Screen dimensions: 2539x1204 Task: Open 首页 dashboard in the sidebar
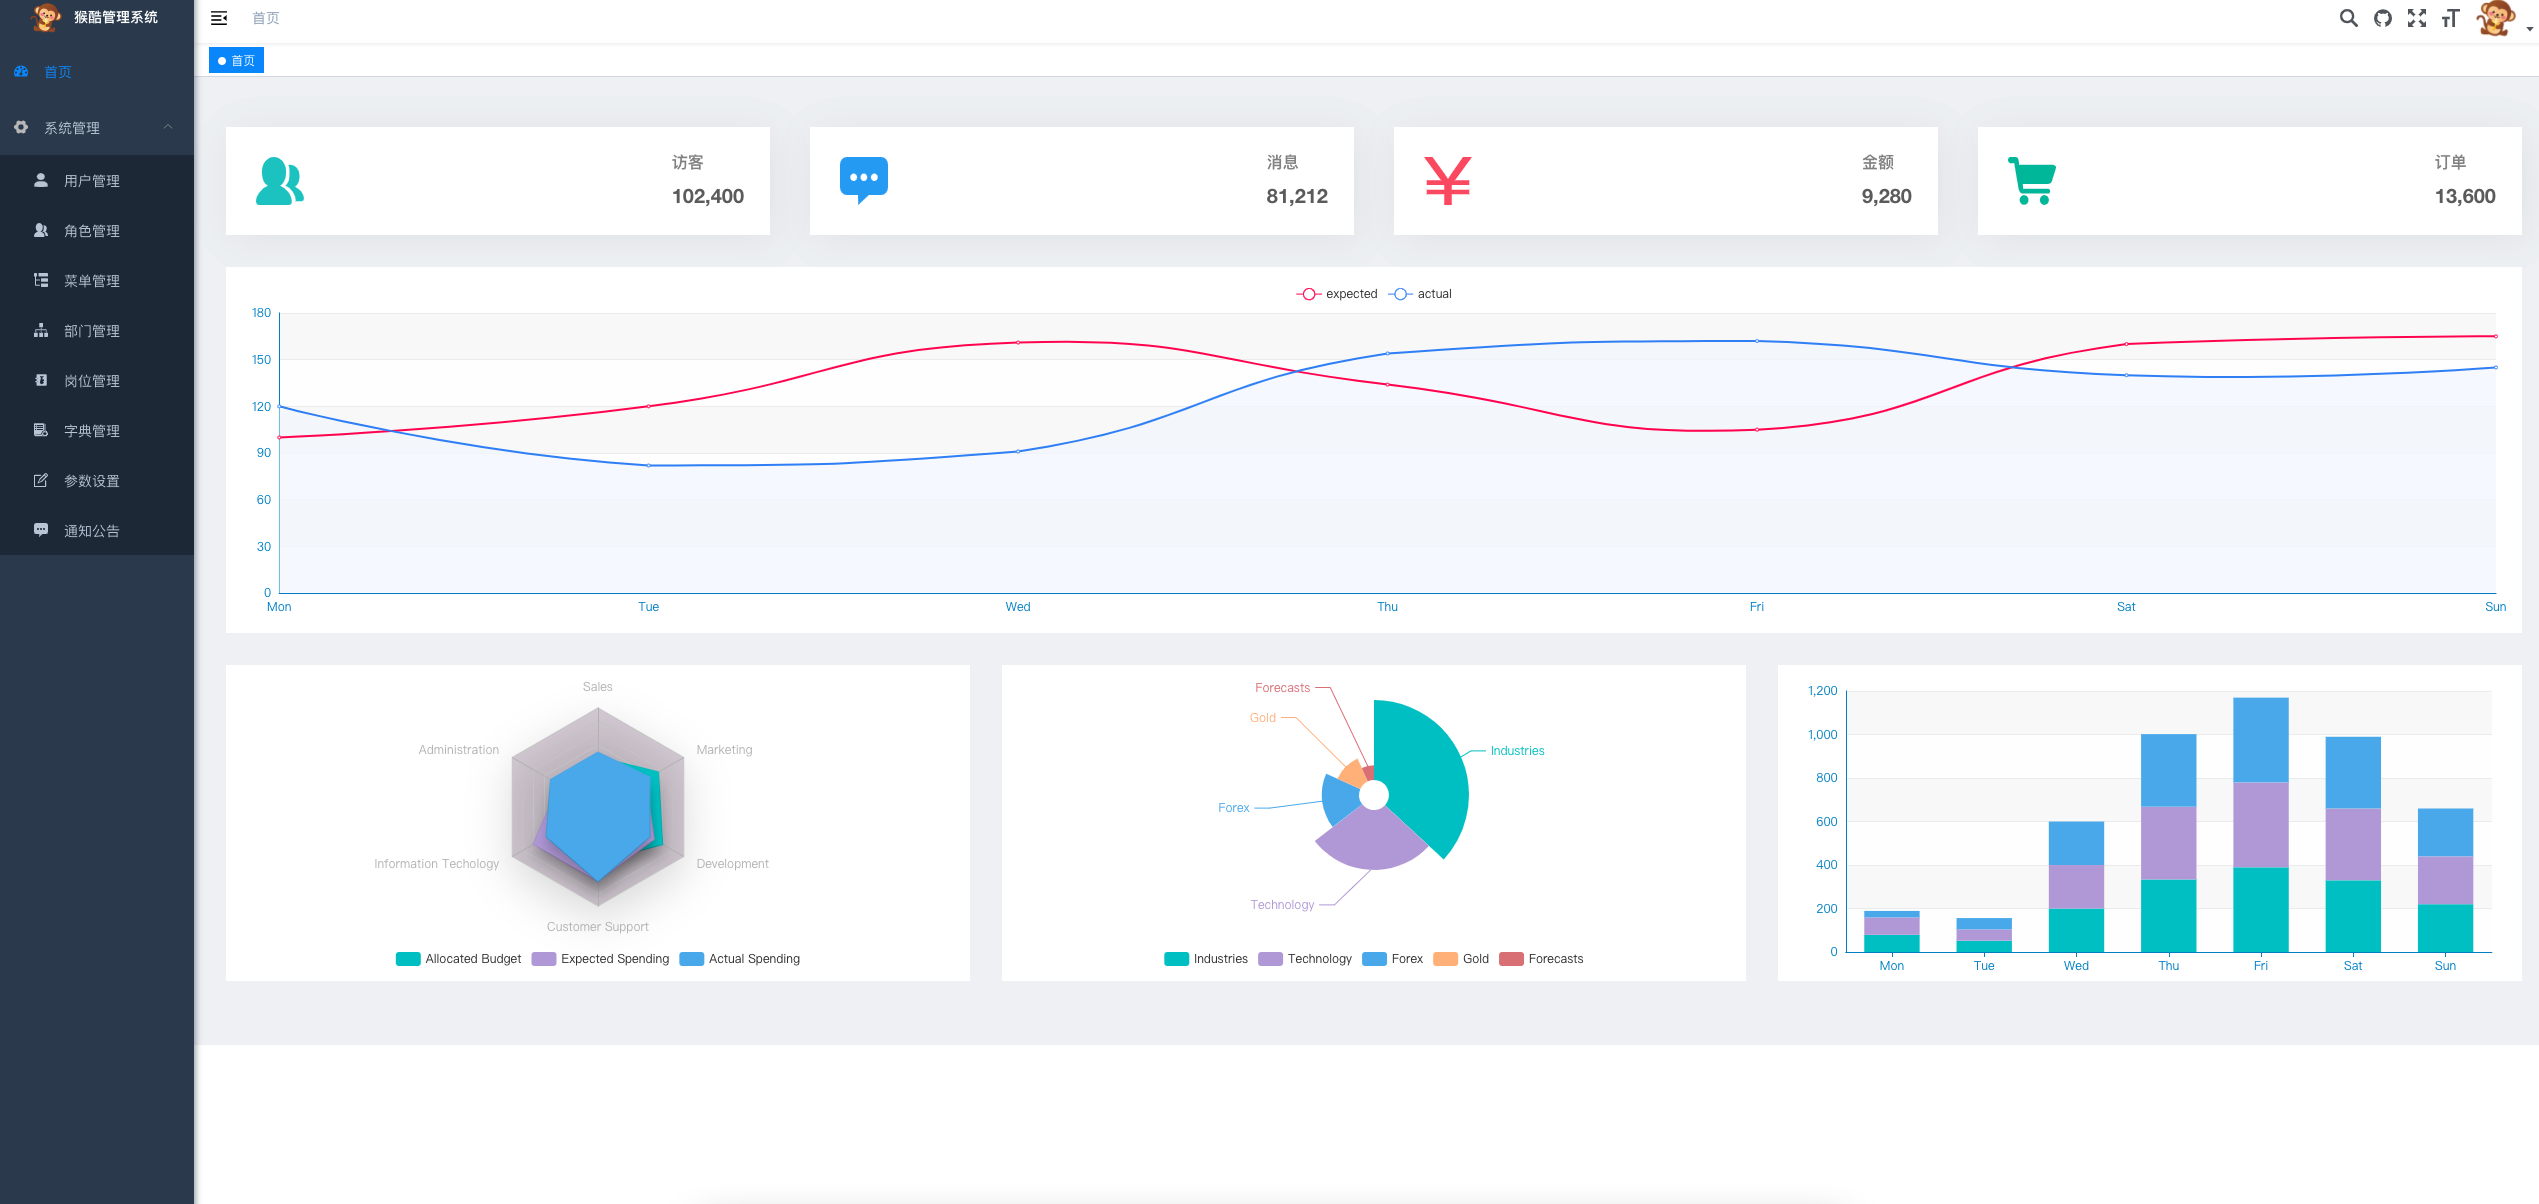point(97,72)
